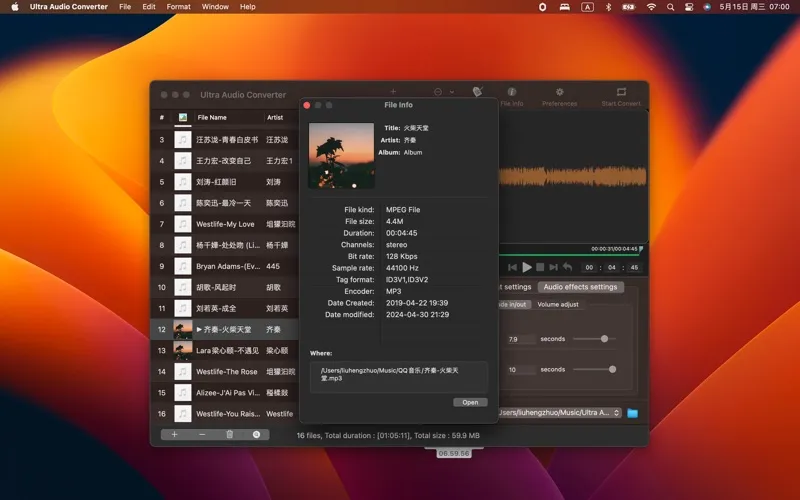The image size is (800, 500).
Task: Click the Spotlight search menu bar icon
Action: click(670, 7)
